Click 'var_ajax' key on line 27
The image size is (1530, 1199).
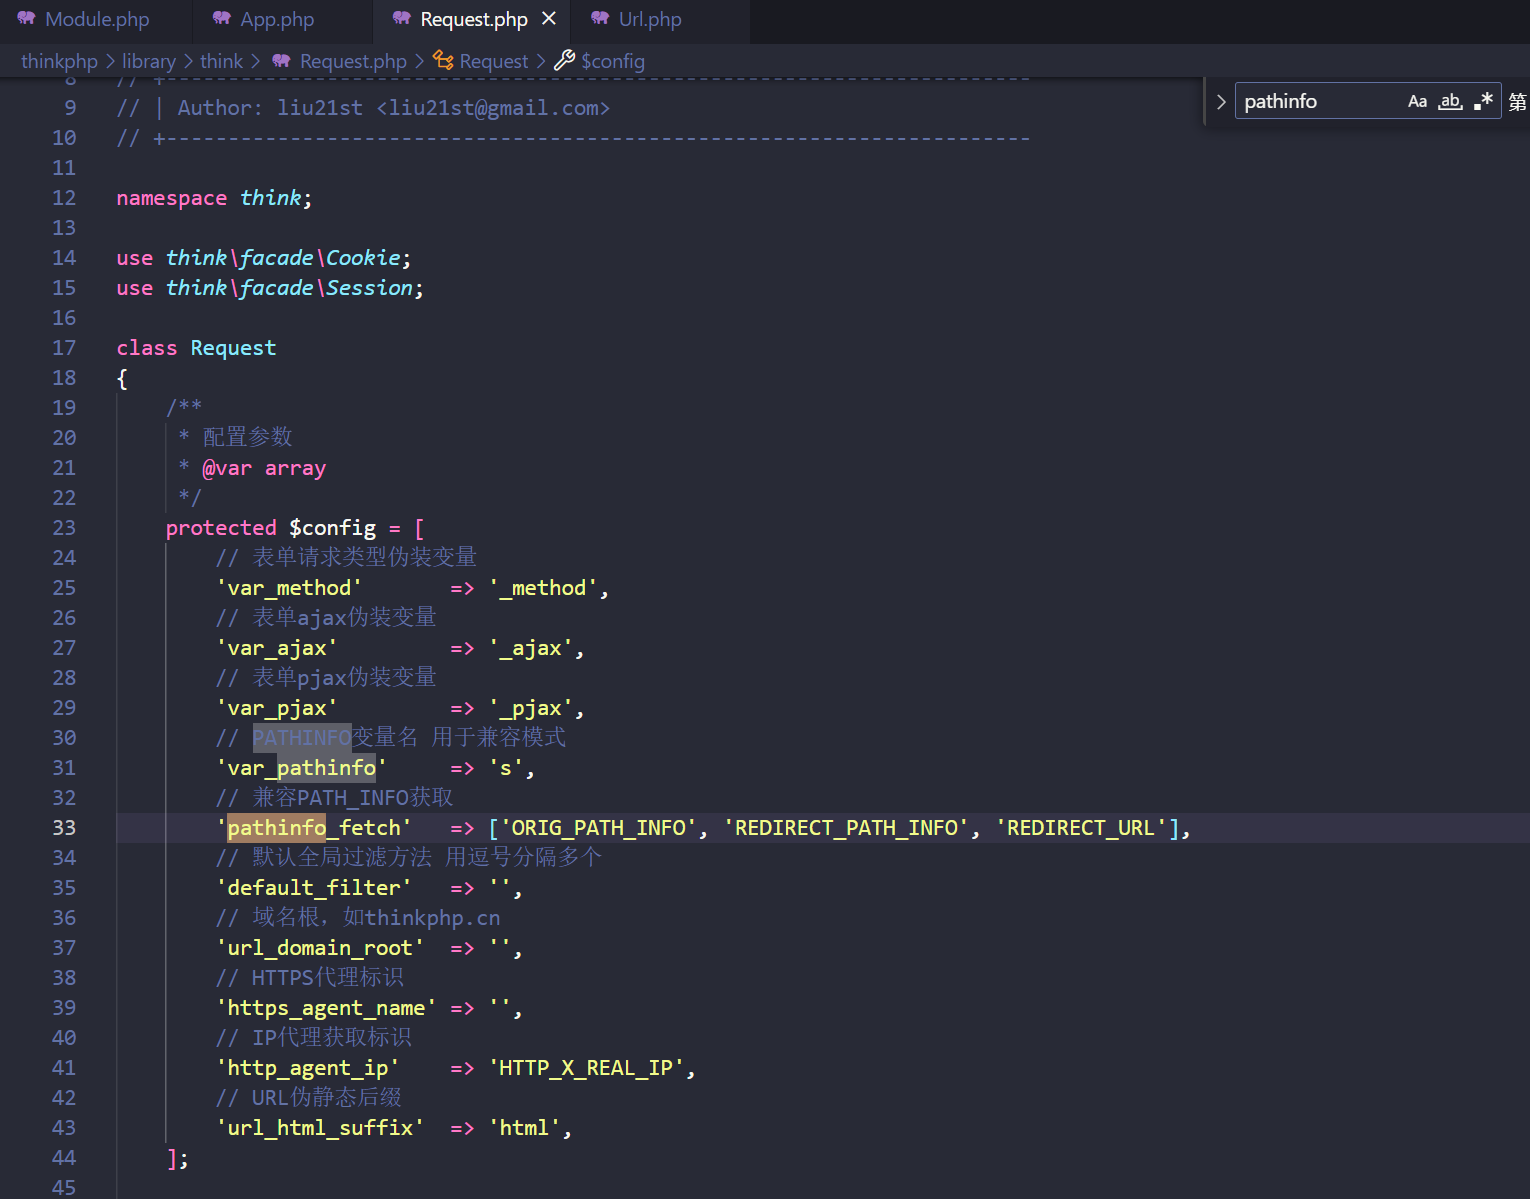click(x=277, y=648)
